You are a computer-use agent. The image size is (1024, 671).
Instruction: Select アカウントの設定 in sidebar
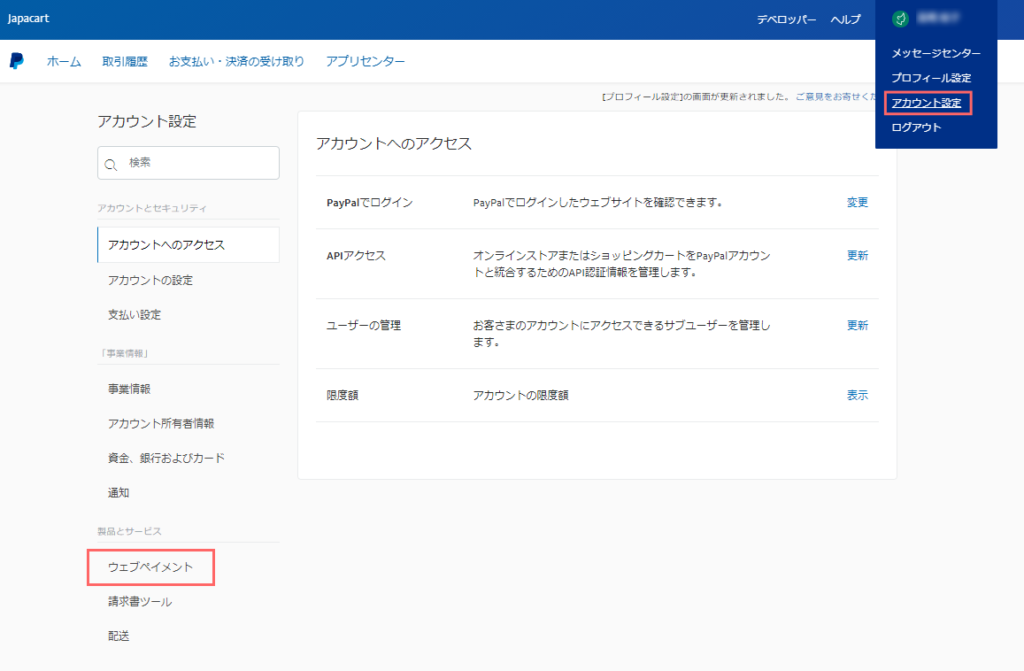point(150,280)
